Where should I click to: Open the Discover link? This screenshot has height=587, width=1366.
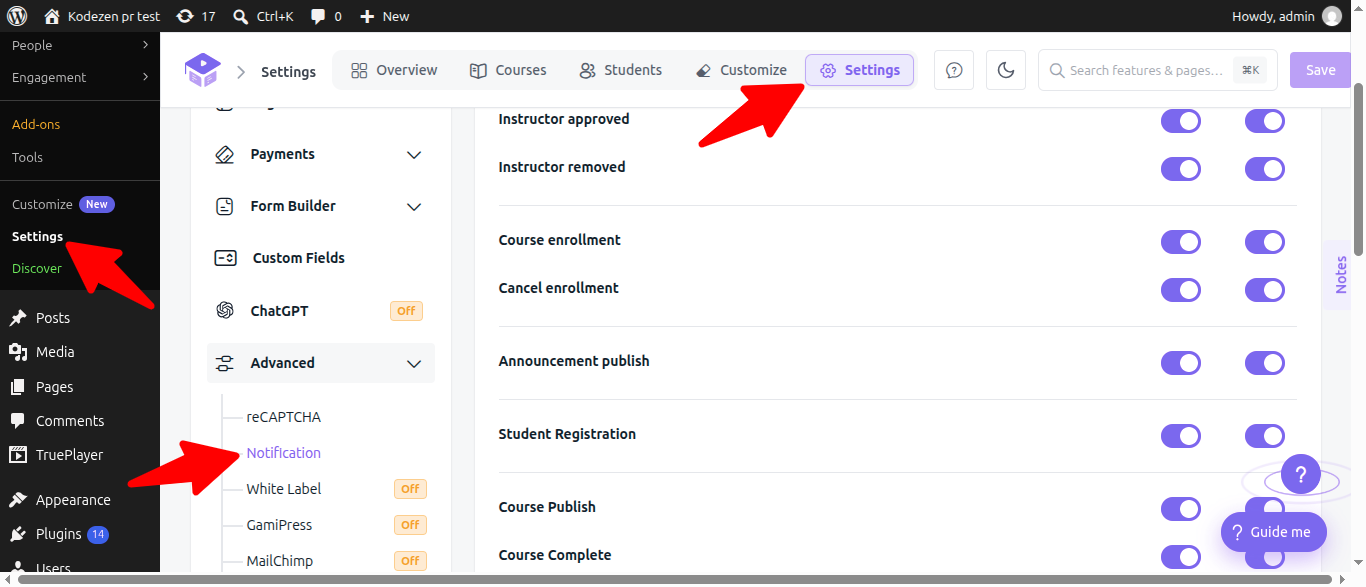tap(37, 269)
